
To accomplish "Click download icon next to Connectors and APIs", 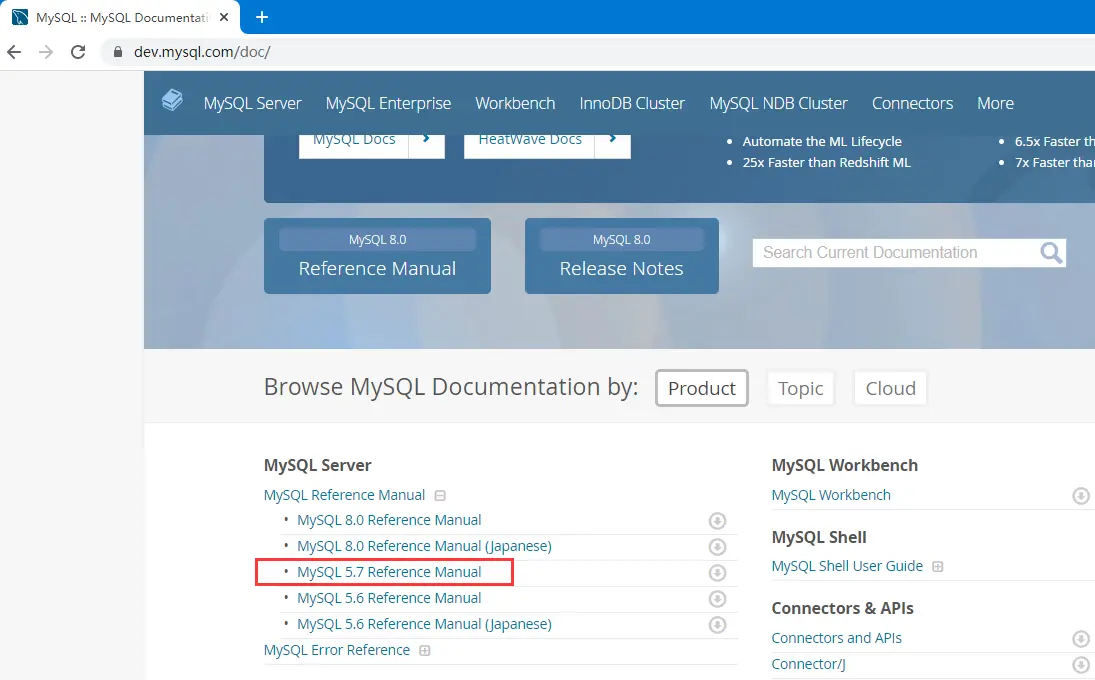I will 1081,639.
